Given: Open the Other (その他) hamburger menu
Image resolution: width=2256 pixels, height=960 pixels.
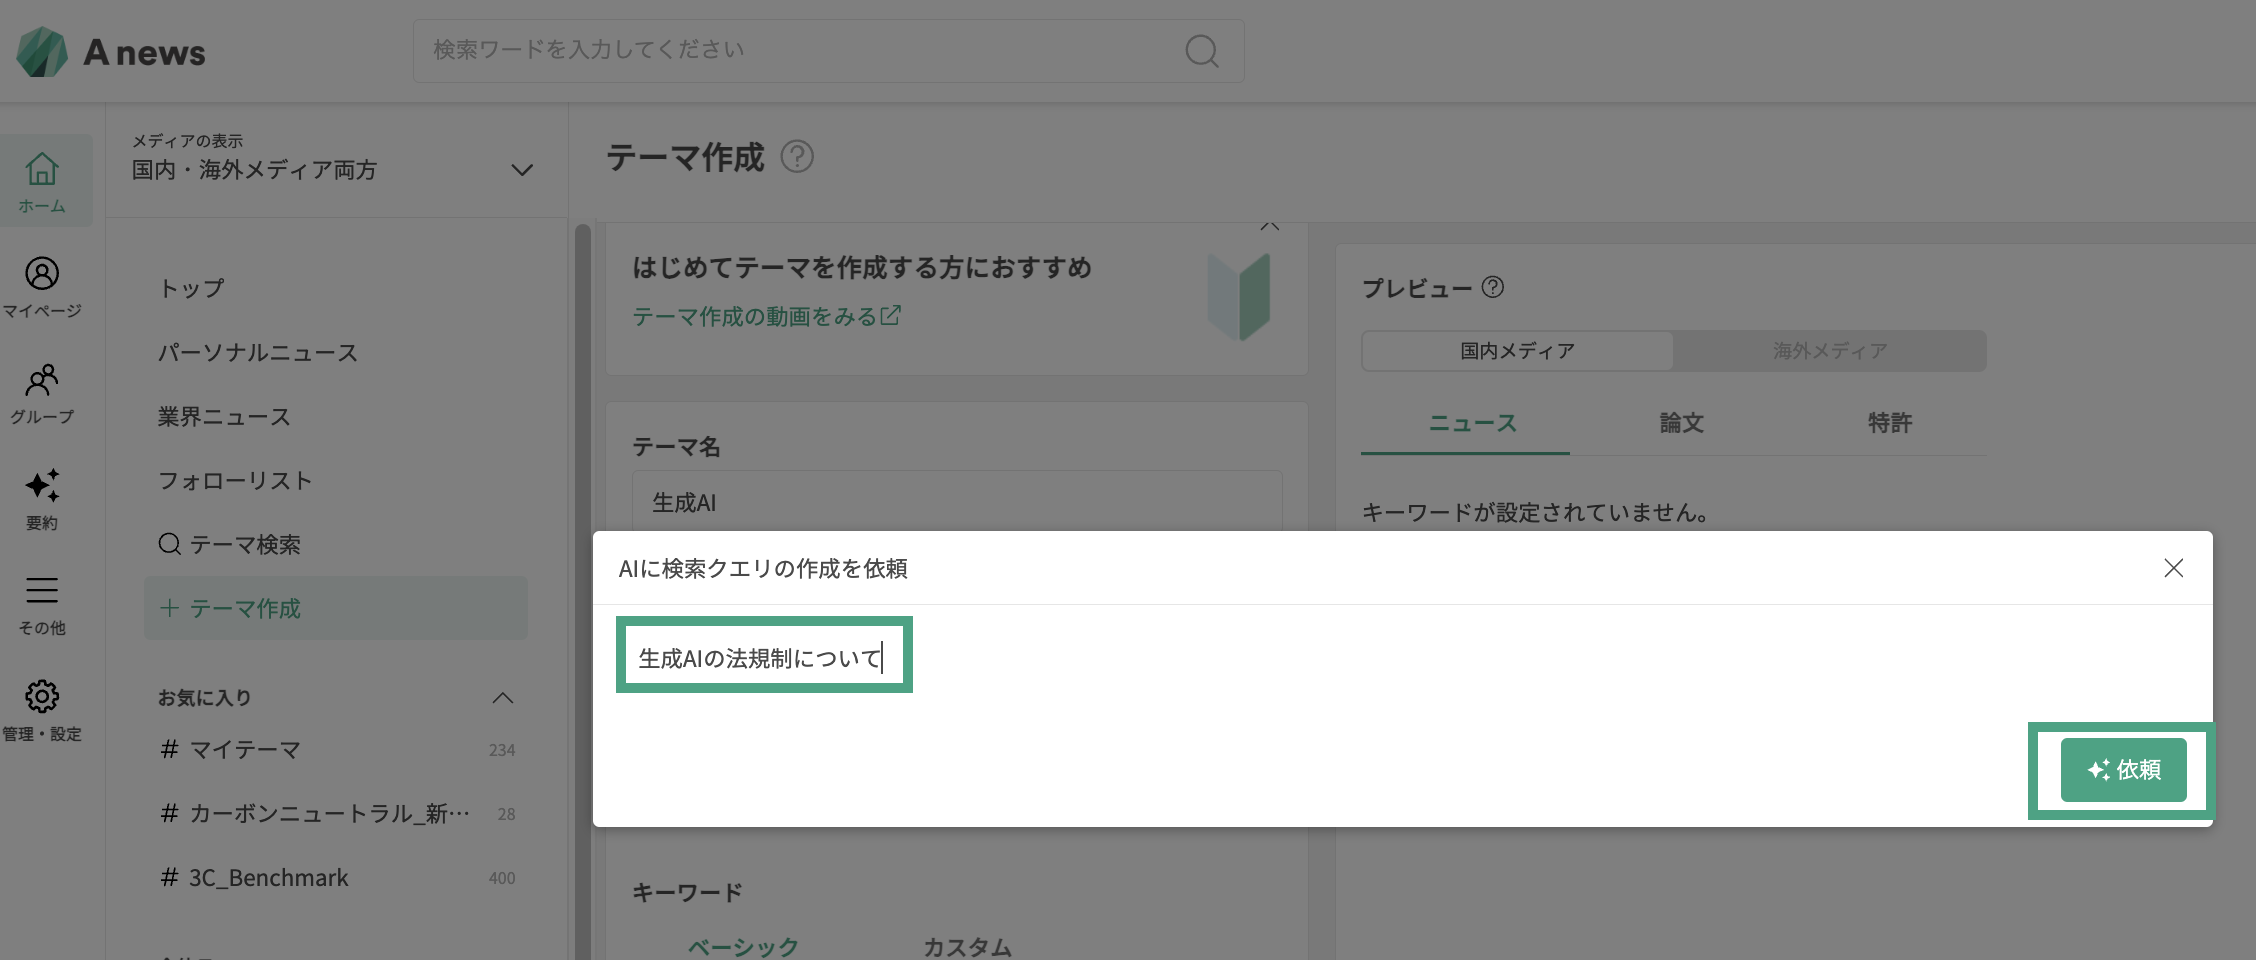Looking at the screenshot, I should [x=42, y=591].
